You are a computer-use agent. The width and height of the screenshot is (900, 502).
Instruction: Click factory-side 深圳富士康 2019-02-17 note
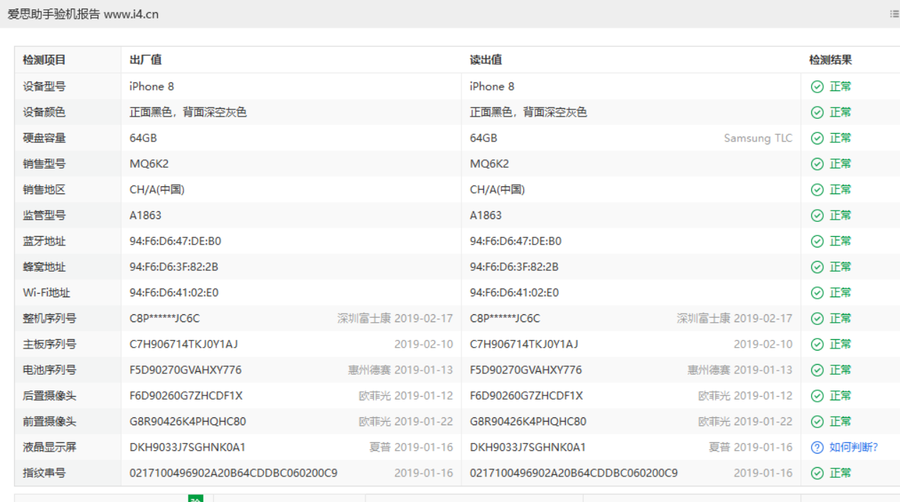coord(395,318)
